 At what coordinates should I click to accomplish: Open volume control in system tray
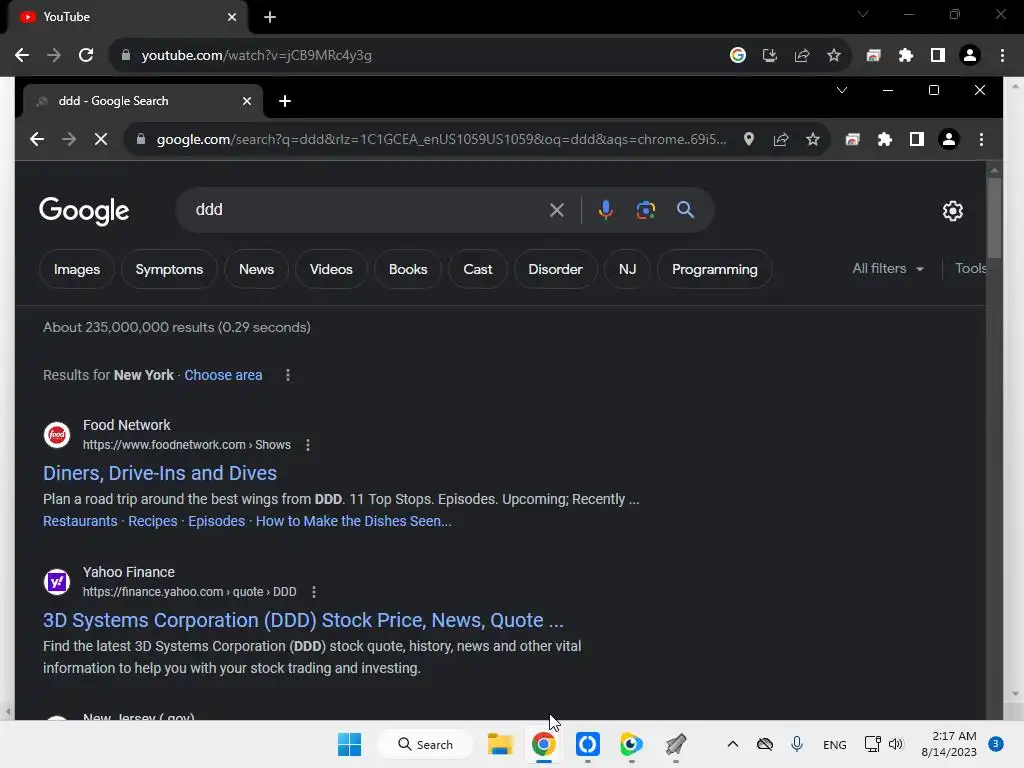(x=896, y=744)
